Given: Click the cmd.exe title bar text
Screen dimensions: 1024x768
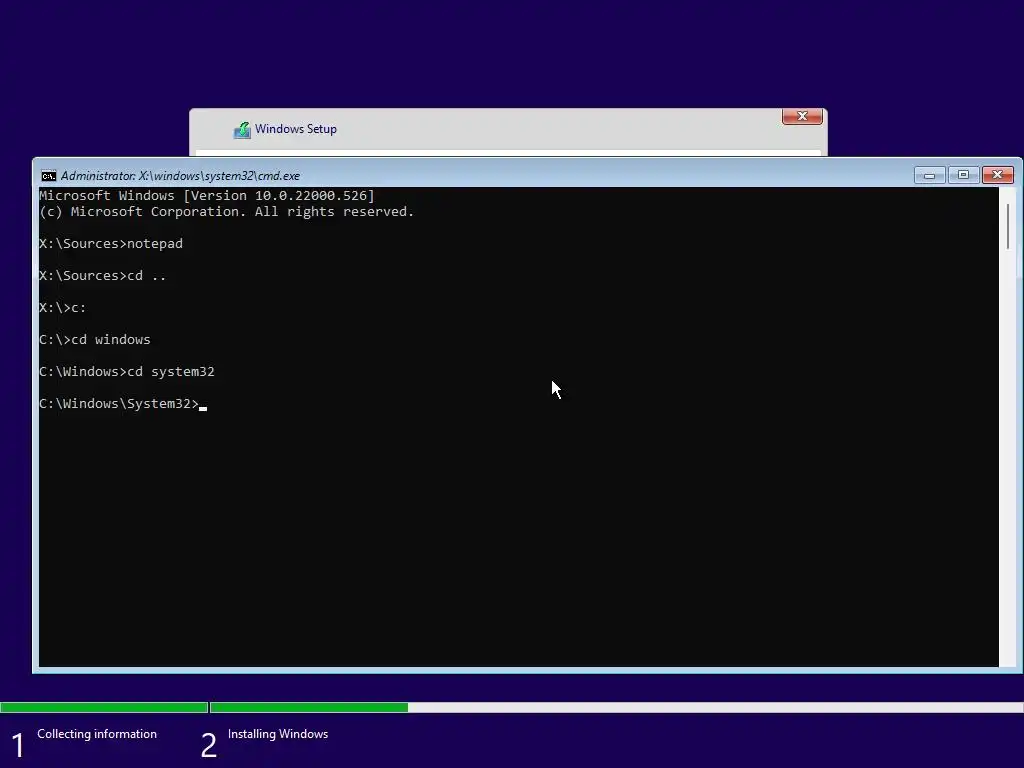Looking at the screenshot, I should tap(180, 176).
